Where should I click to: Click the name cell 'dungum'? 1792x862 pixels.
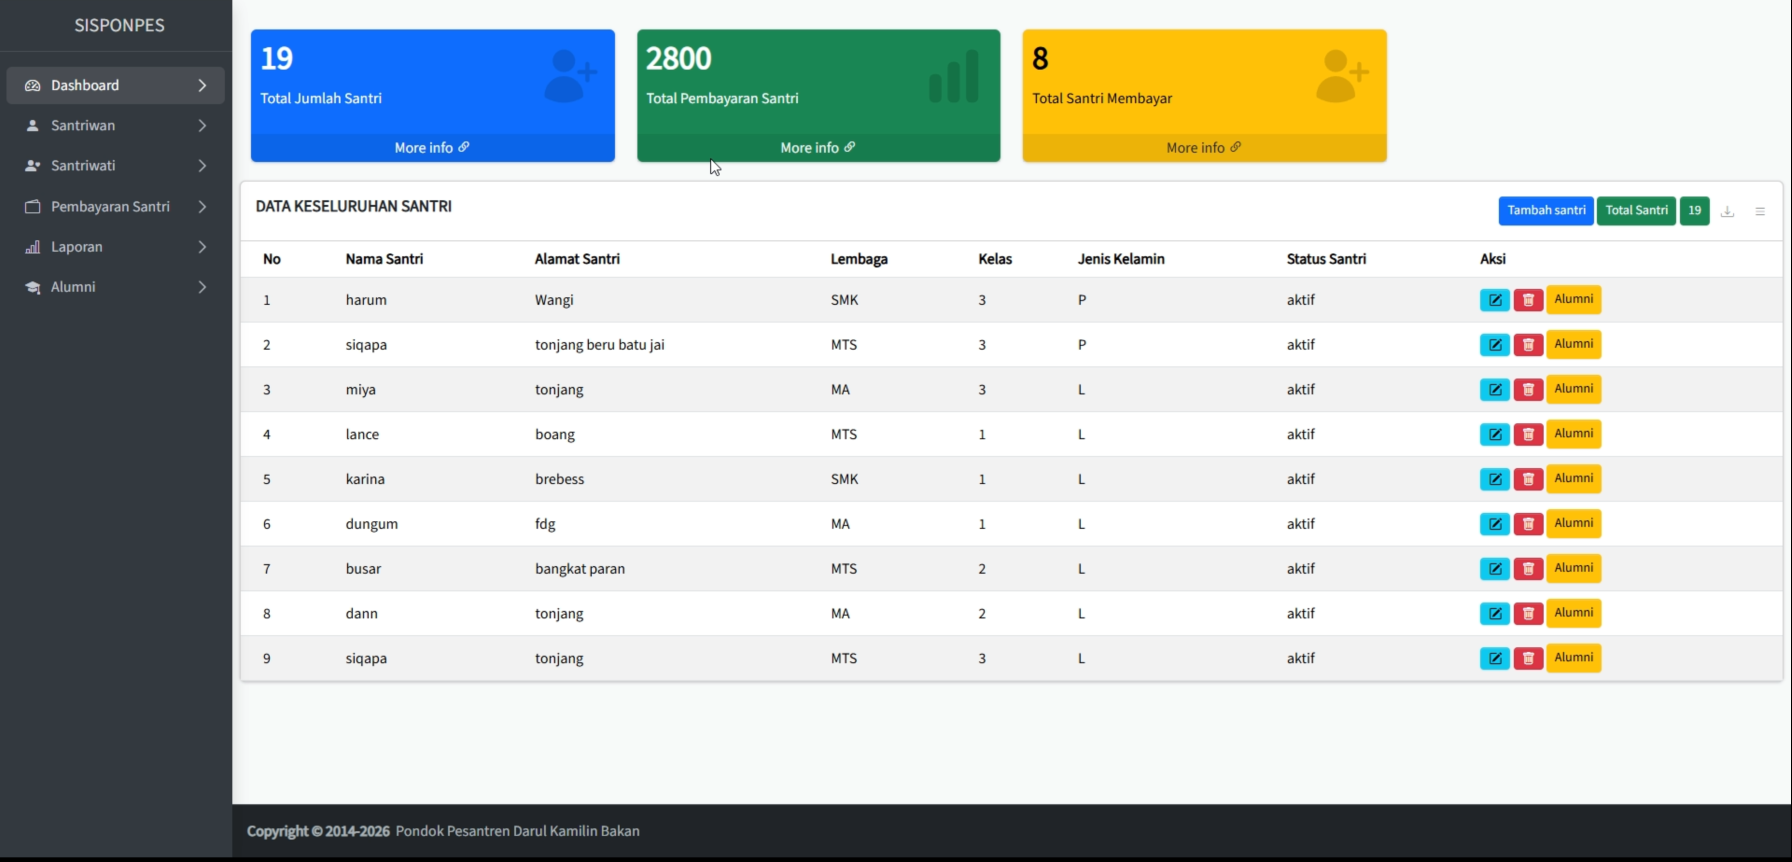click(372, 524)
